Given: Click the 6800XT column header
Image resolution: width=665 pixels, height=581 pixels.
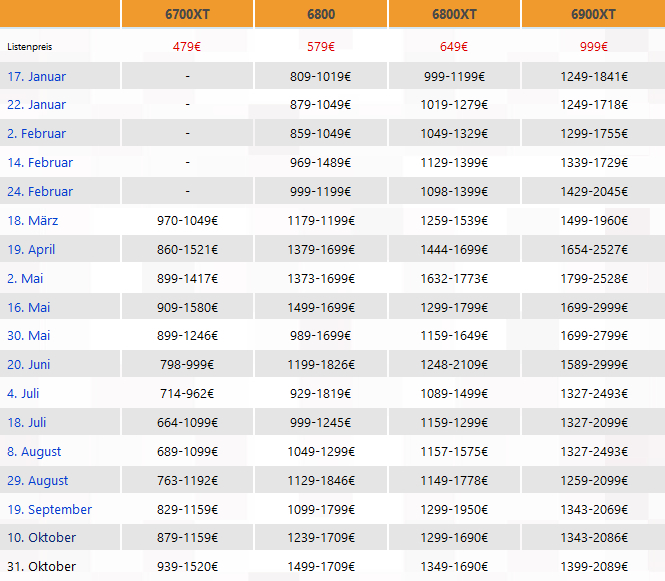Looking at the screenshot, I should click(454, 14).
